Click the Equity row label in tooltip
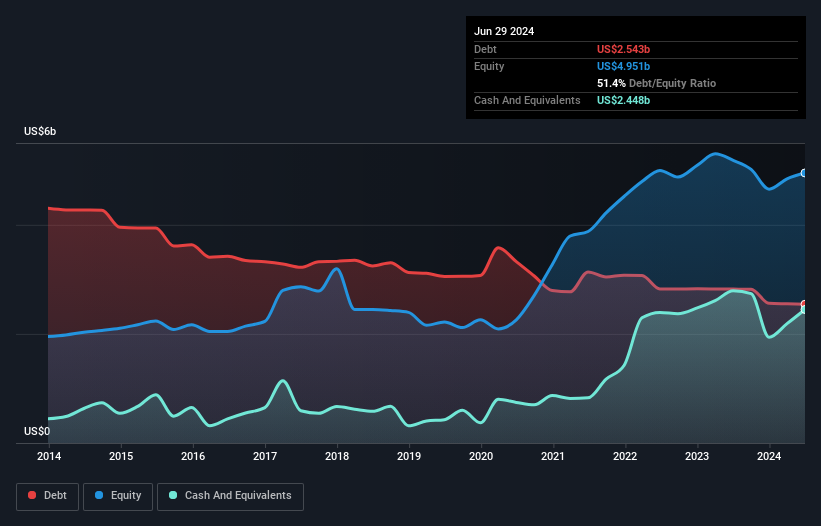Screen dimensions: 821x526 tap(489, 66)
